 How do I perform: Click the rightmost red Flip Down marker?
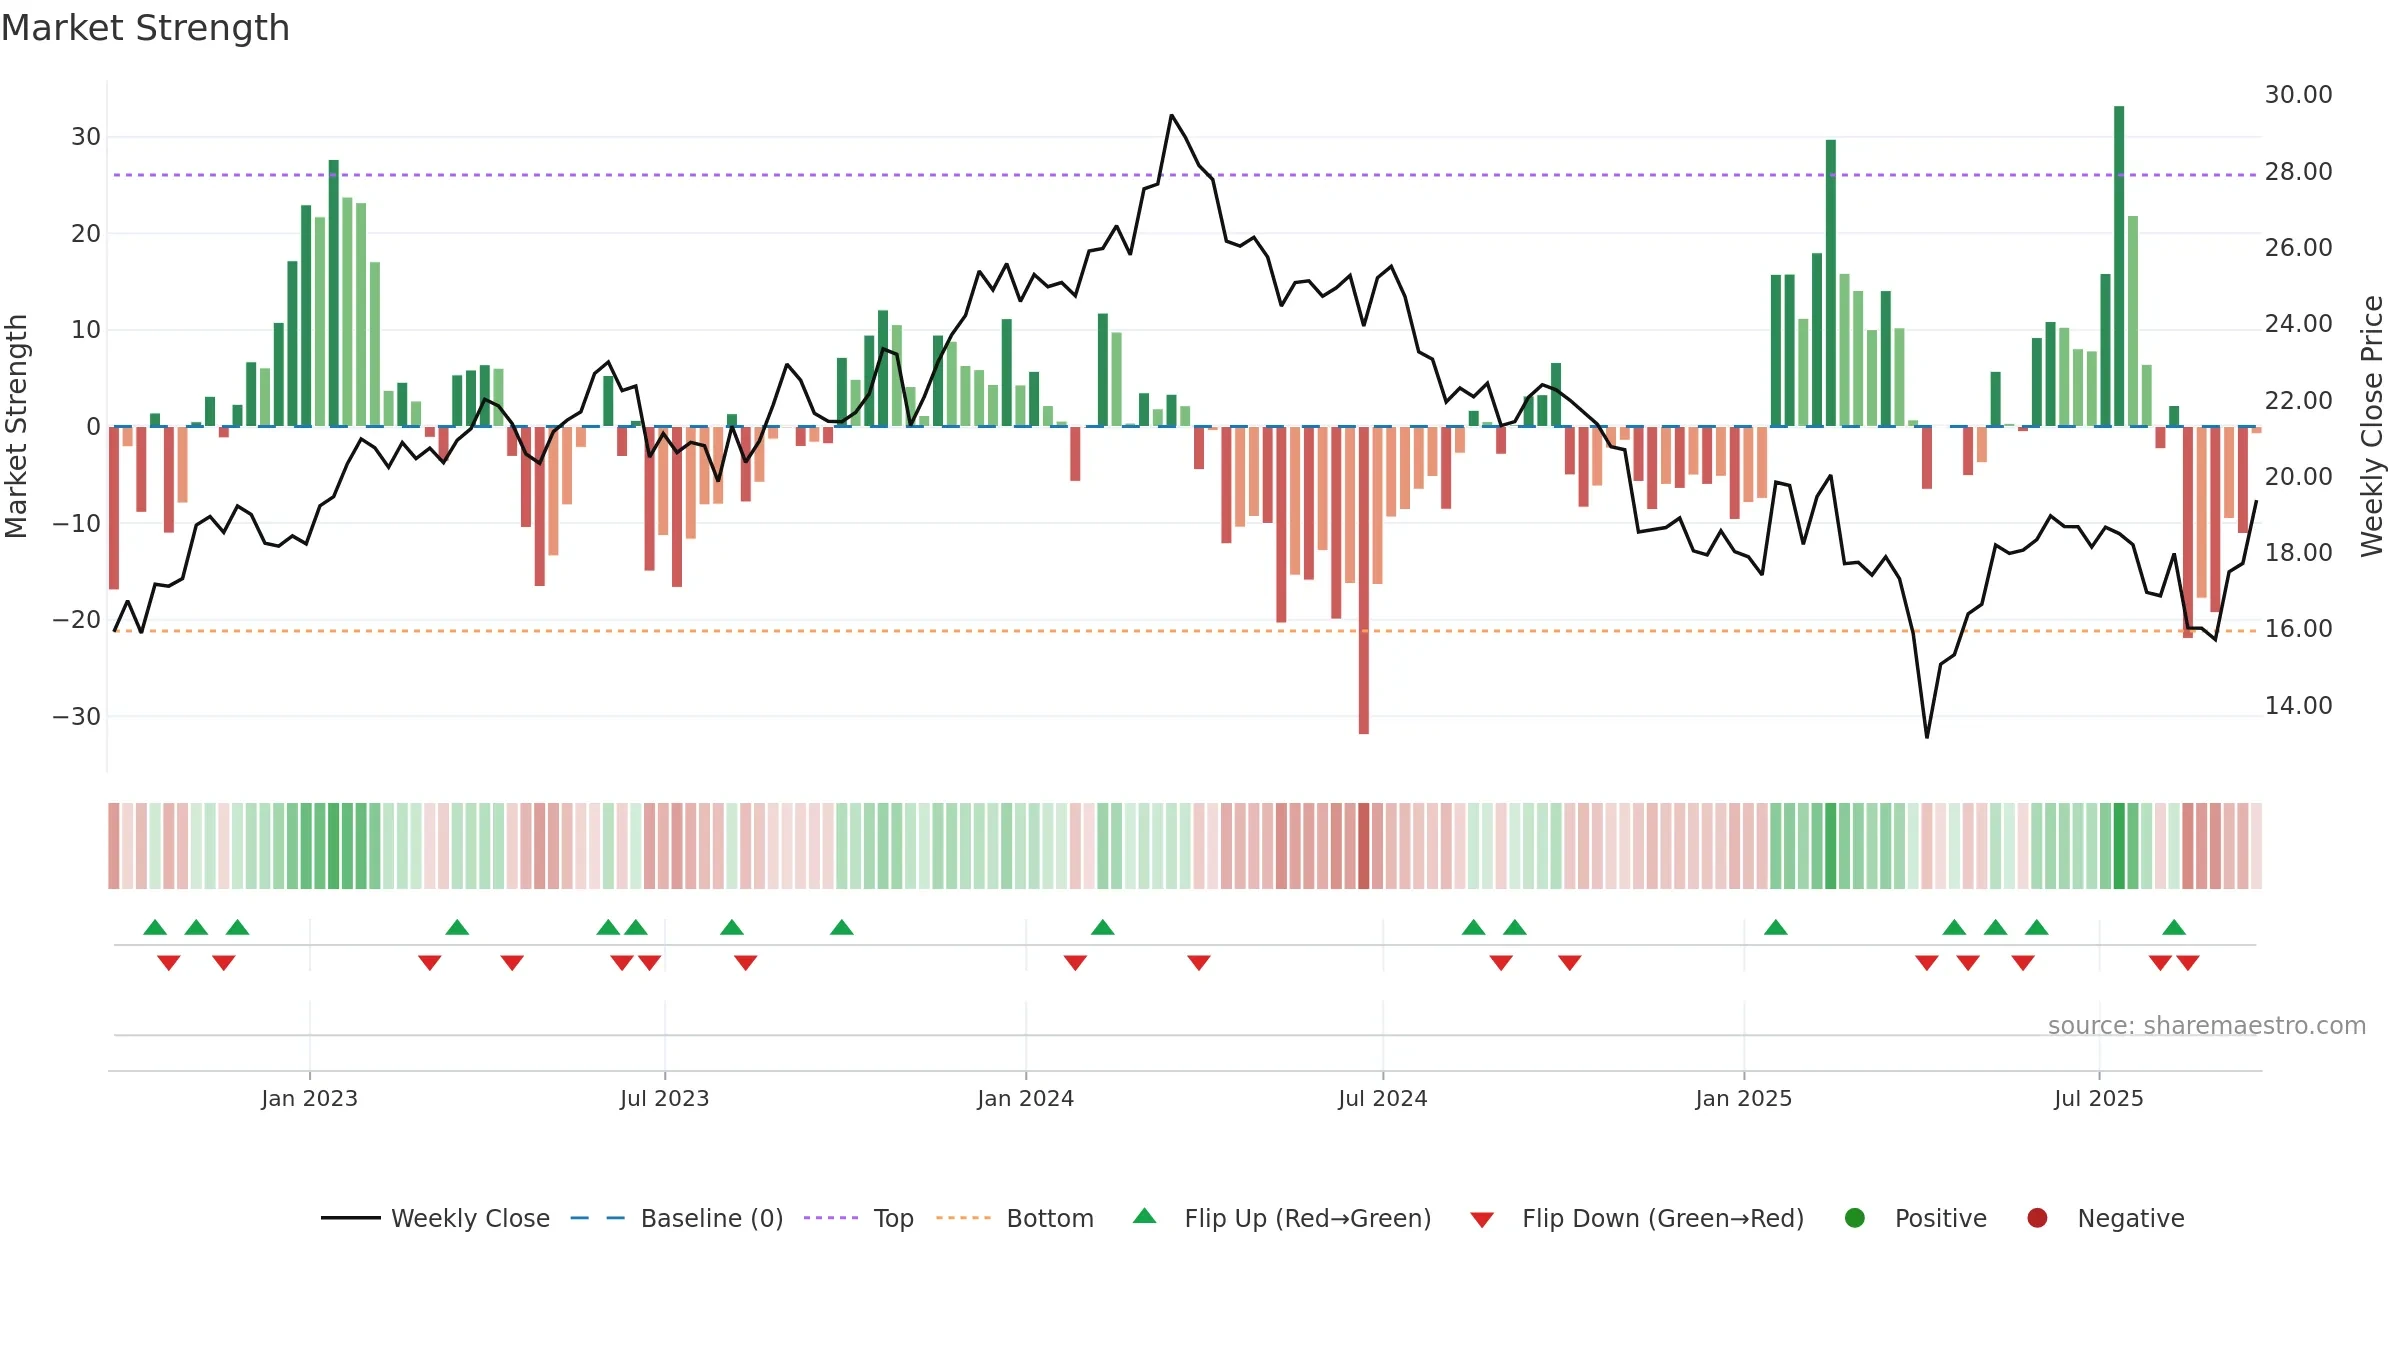pyautogui.click(x=2188, y=962)
